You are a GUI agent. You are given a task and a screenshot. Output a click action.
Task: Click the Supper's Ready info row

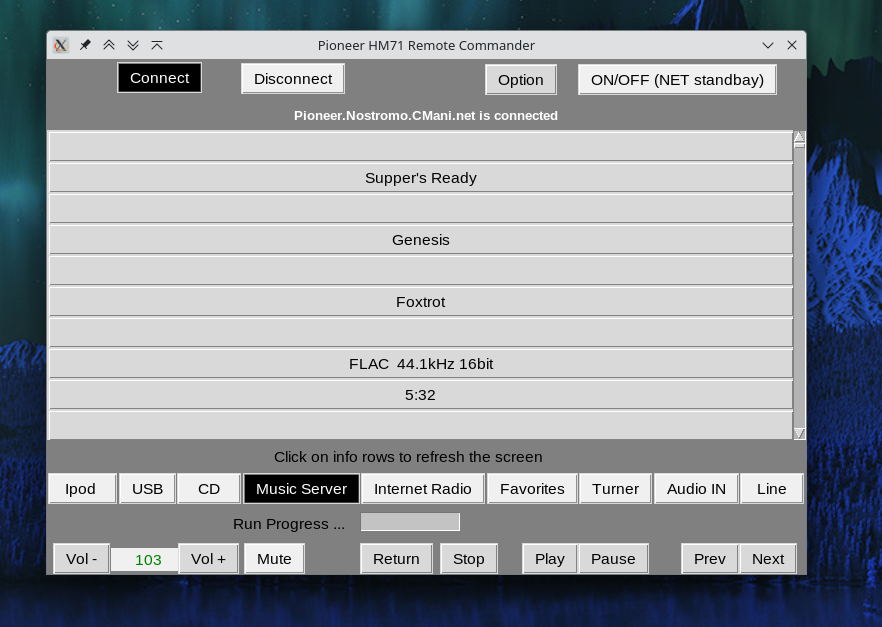[x=421, y=178]
